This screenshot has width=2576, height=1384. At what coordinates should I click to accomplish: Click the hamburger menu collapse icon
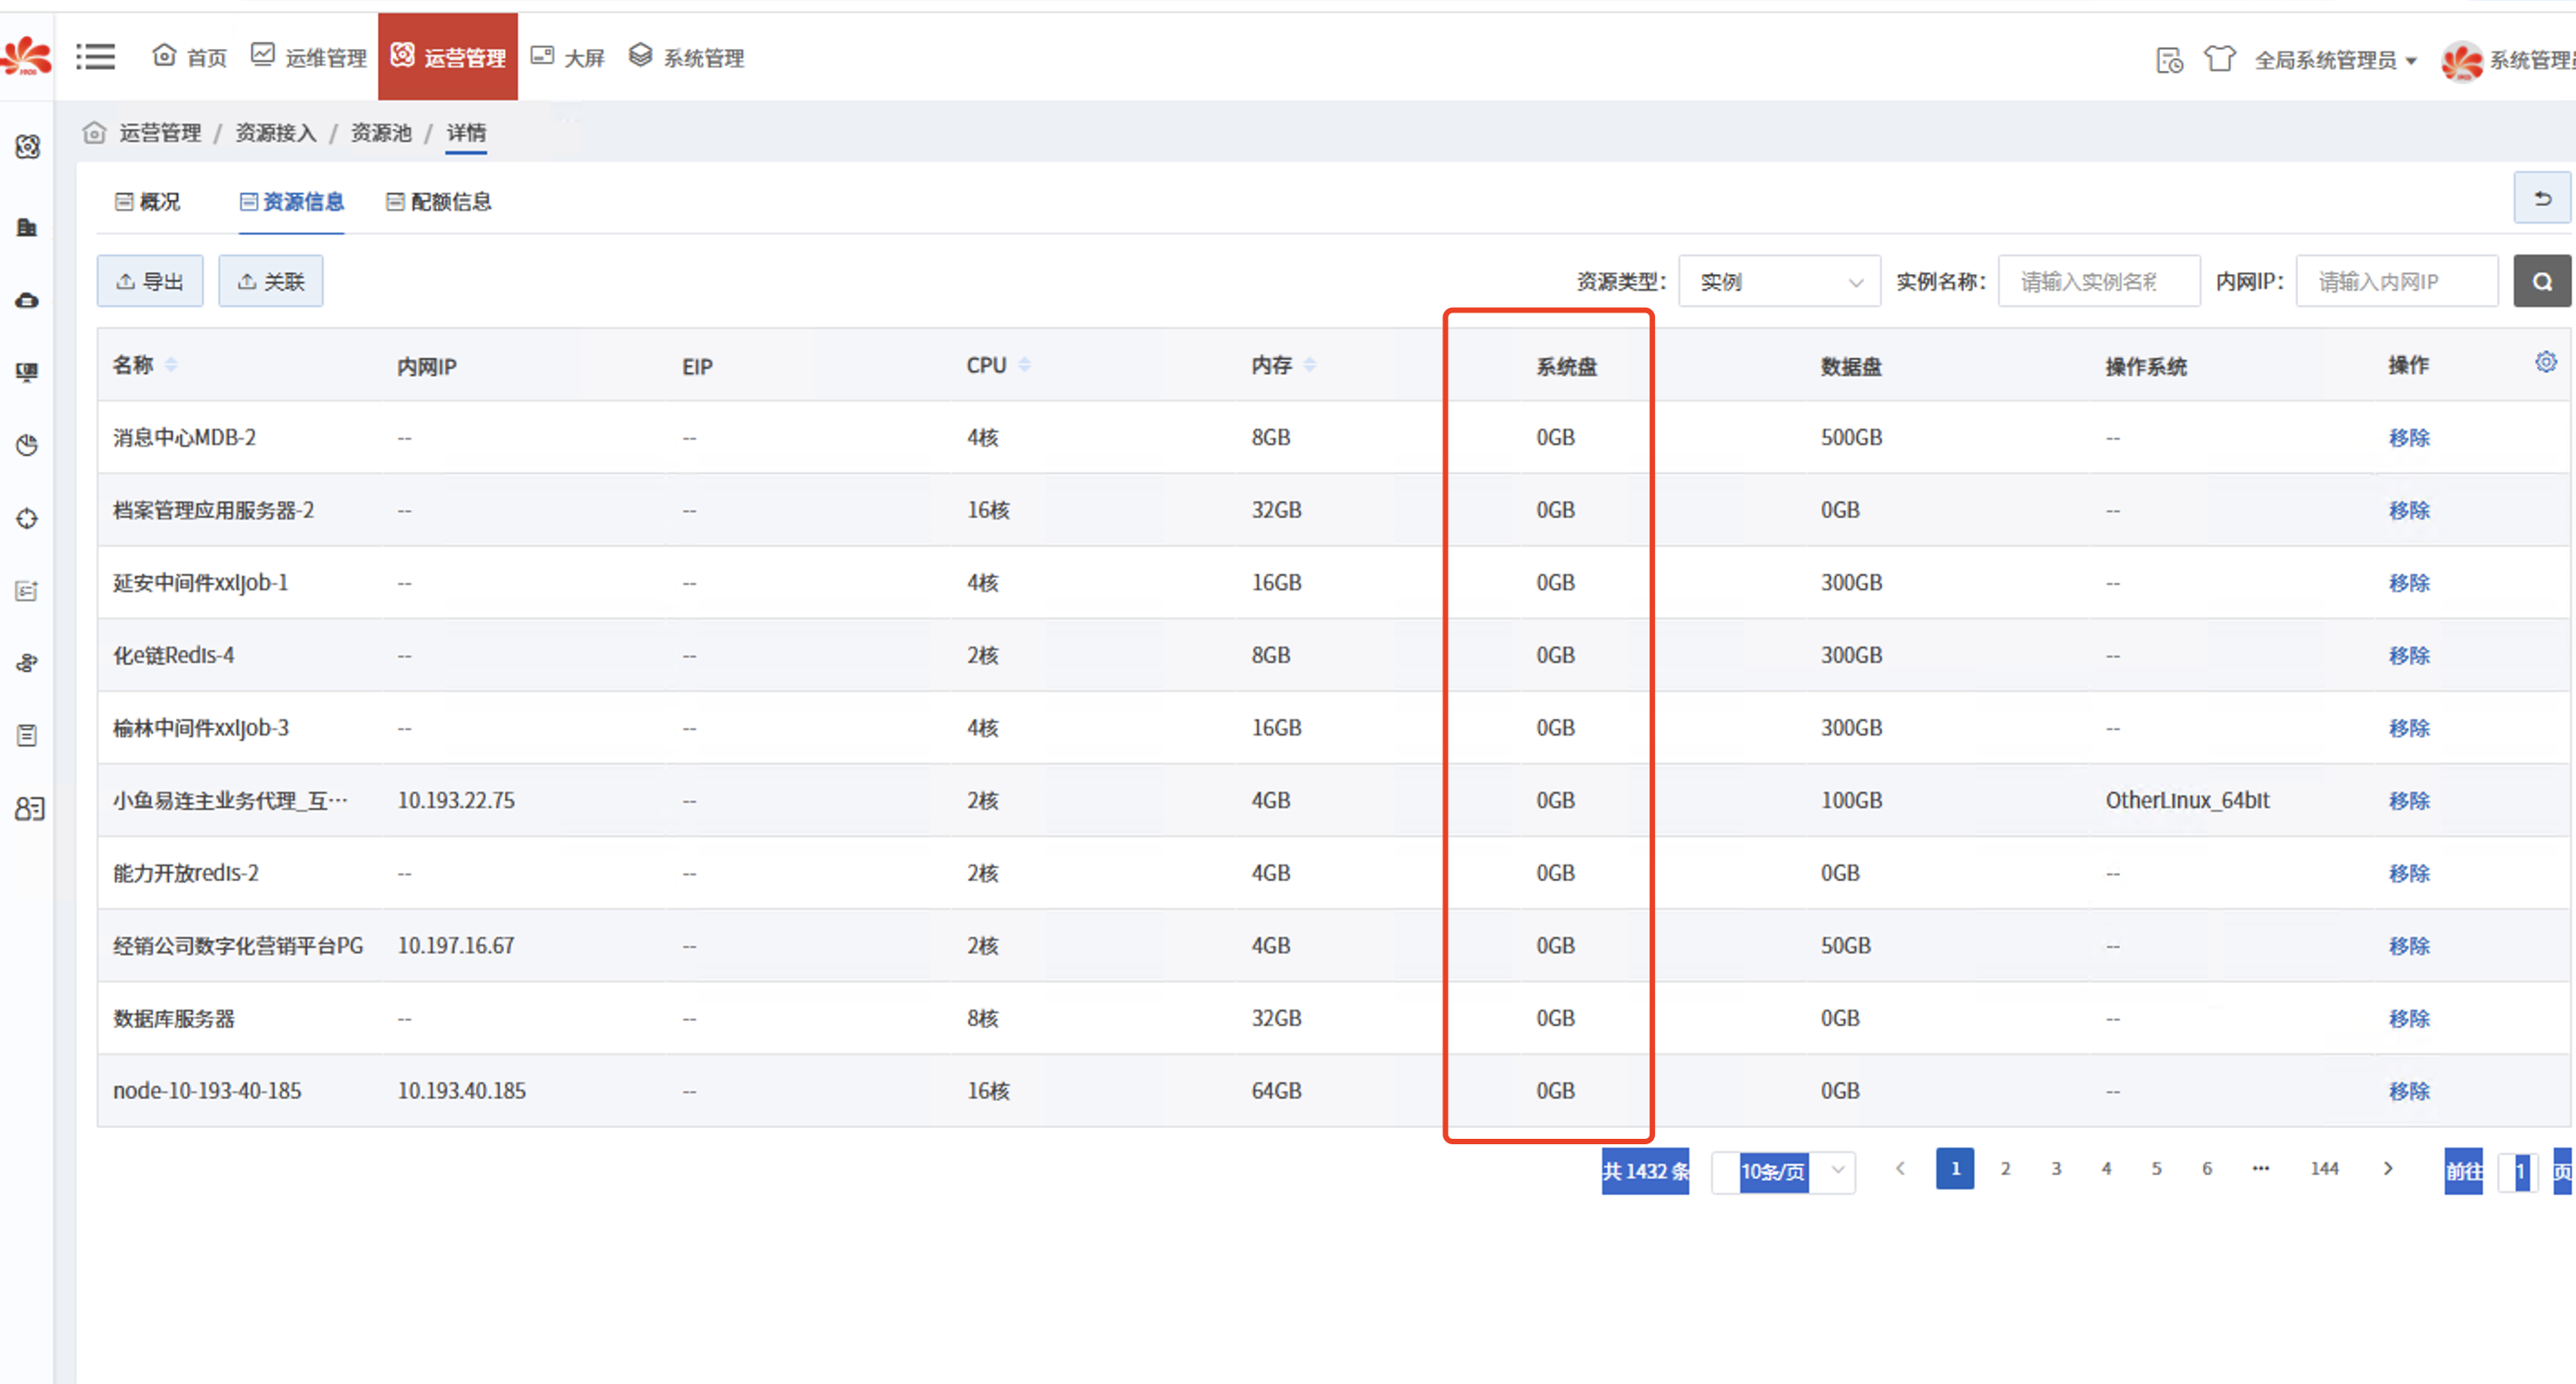click(95, 57)
